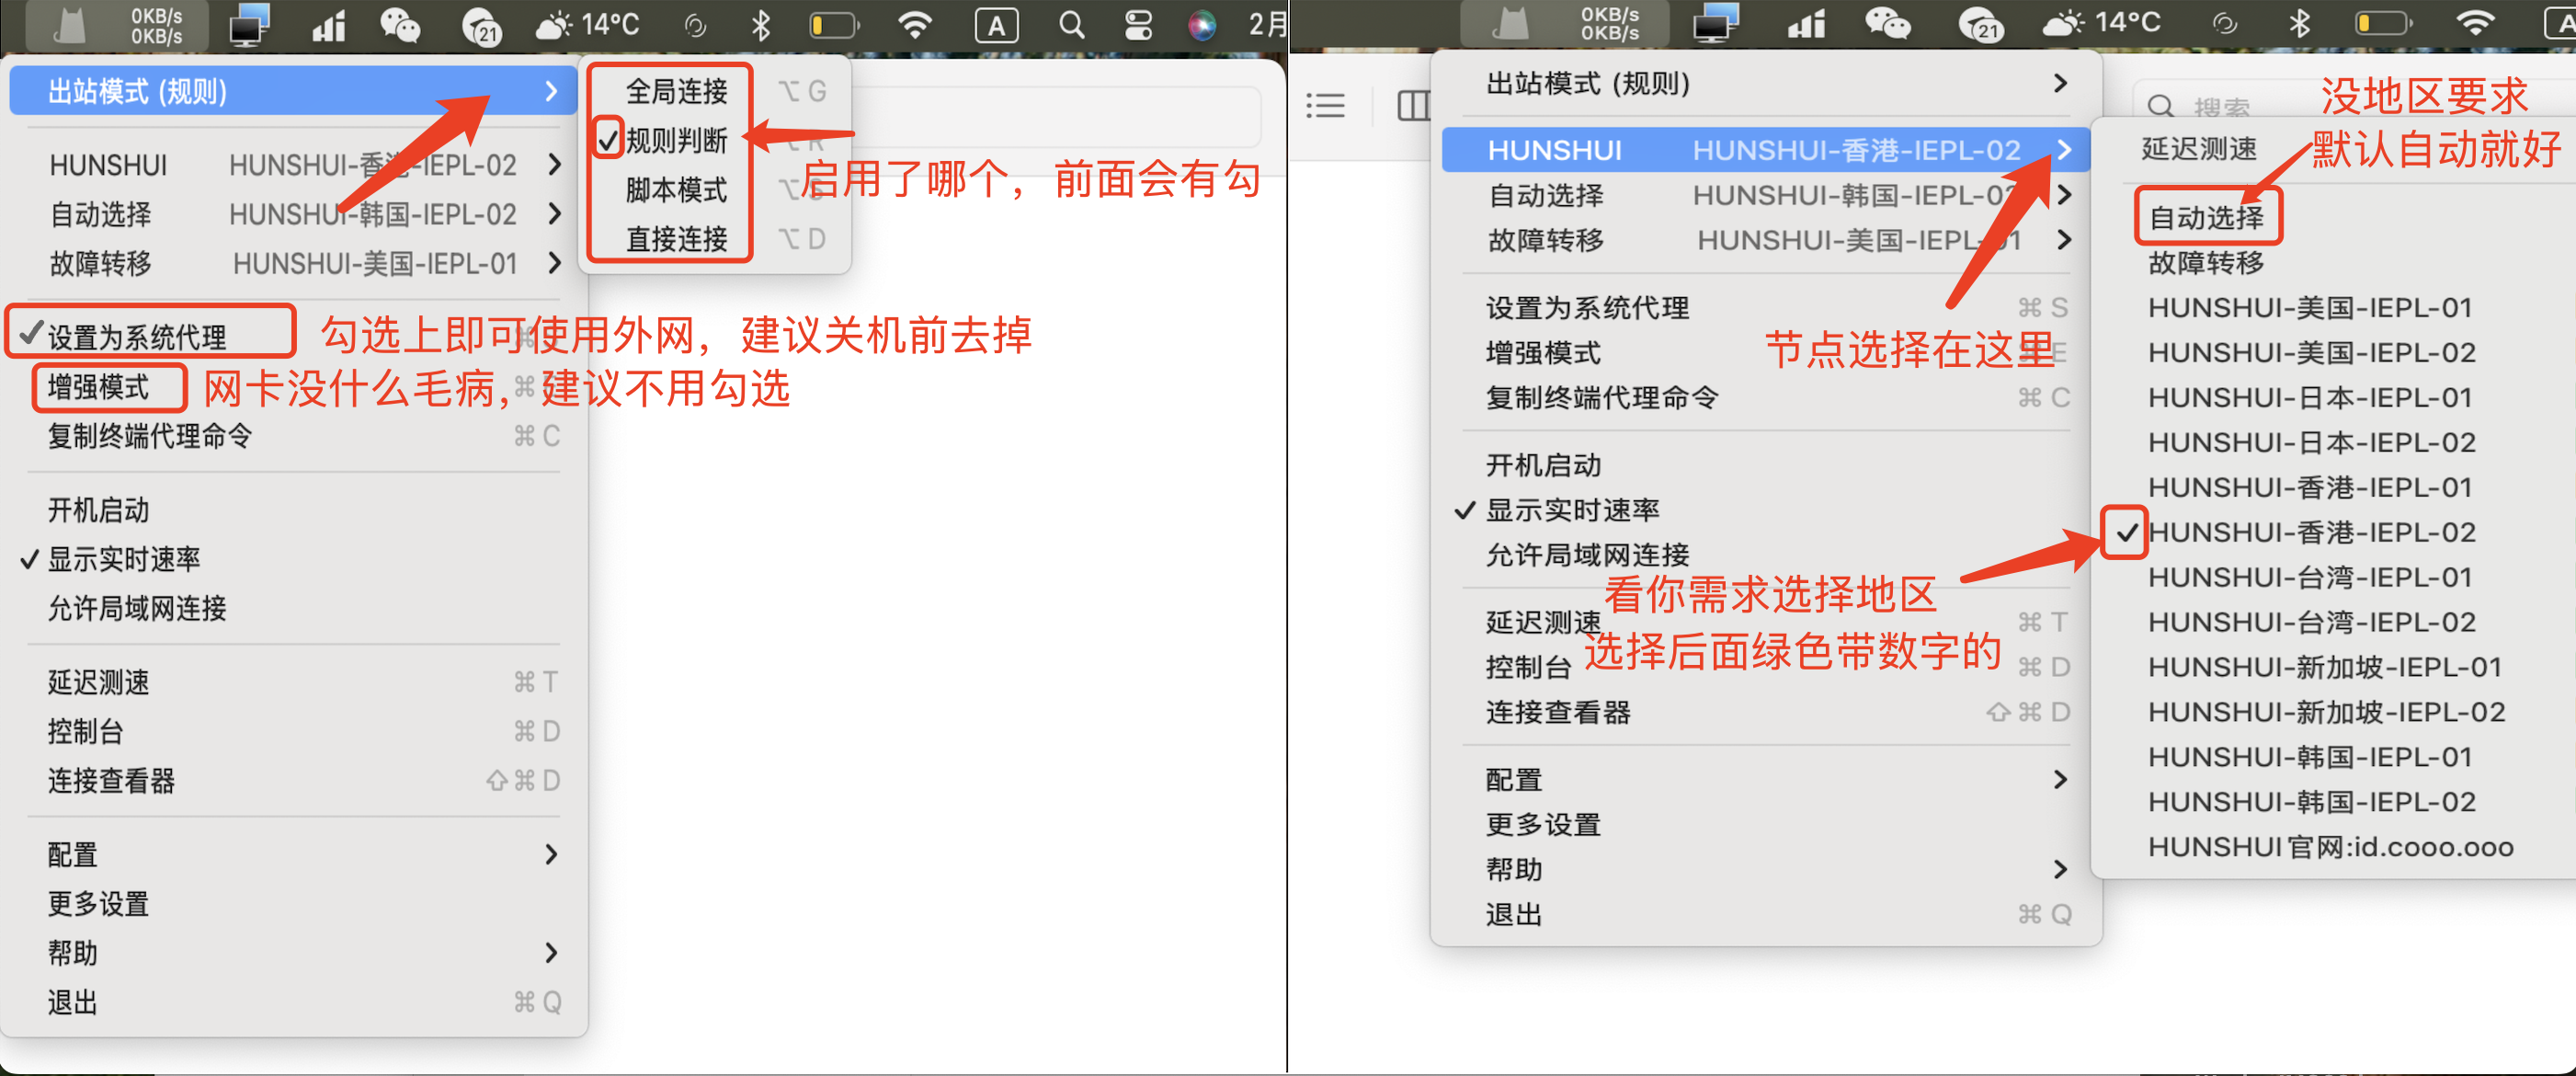Click the calendar 21 icon in left menu bar
The image size is (2576, 1076).
pyautogui.click(x=481, y=26)
